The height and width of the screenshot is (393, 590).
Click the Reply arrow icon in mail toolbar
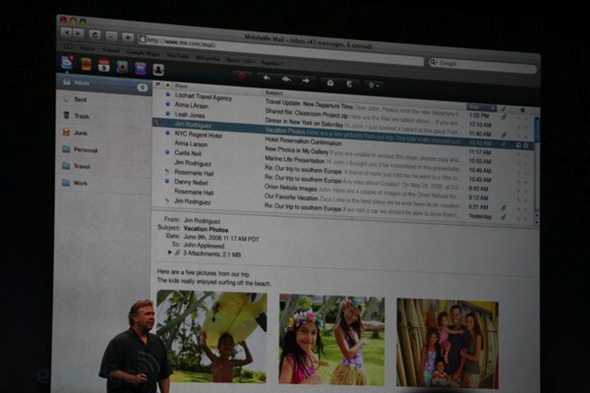pos(266,78)
